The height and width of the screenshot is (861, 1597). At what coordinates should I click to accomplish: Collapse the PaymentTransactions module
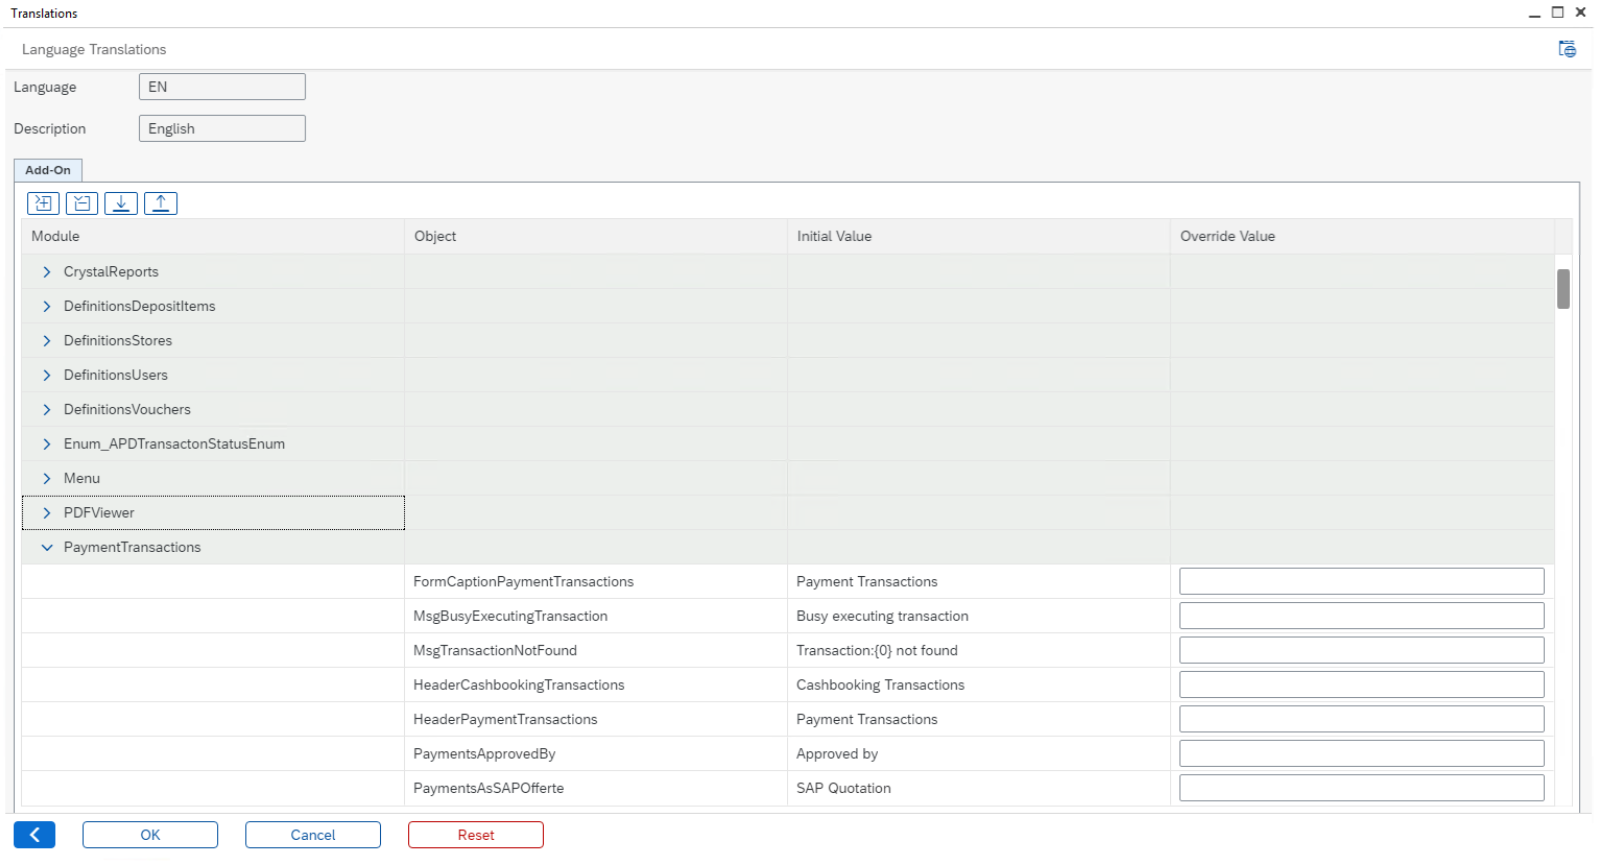(47, 548)
